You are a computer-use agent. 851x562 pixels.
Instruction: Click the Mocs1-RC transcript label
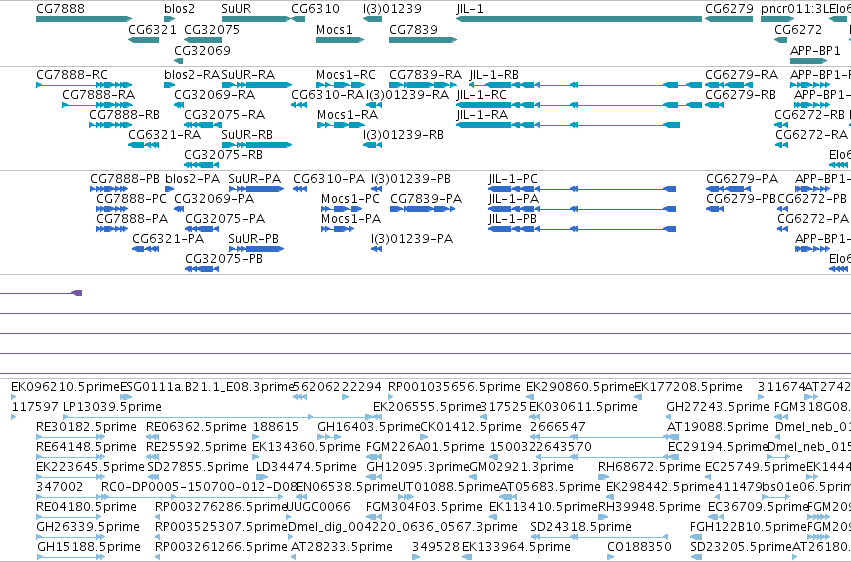(346, 74)
